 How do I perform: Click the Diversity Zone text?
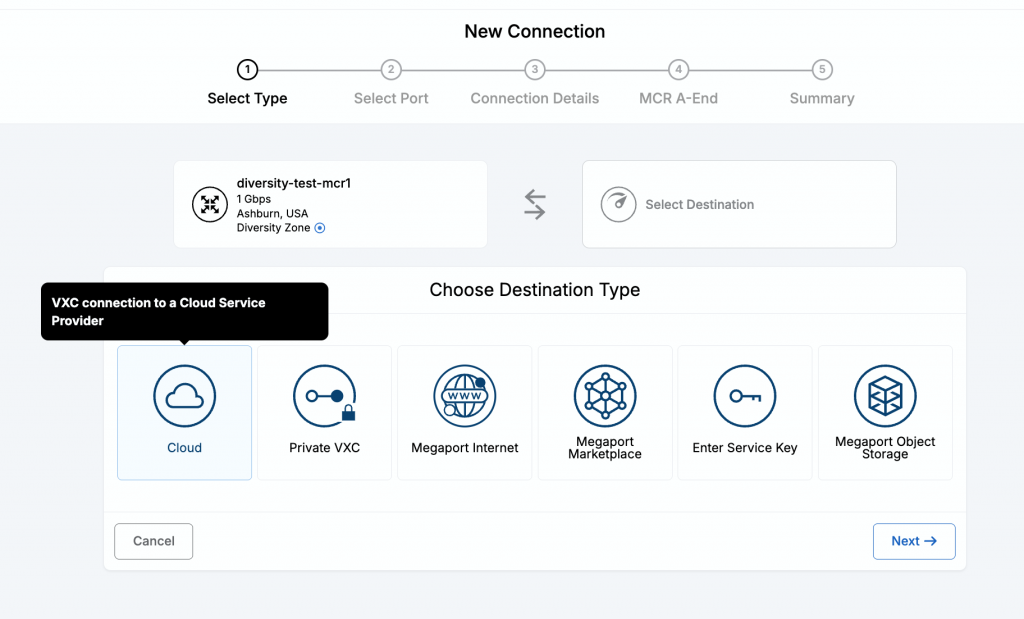click(273, 228)
